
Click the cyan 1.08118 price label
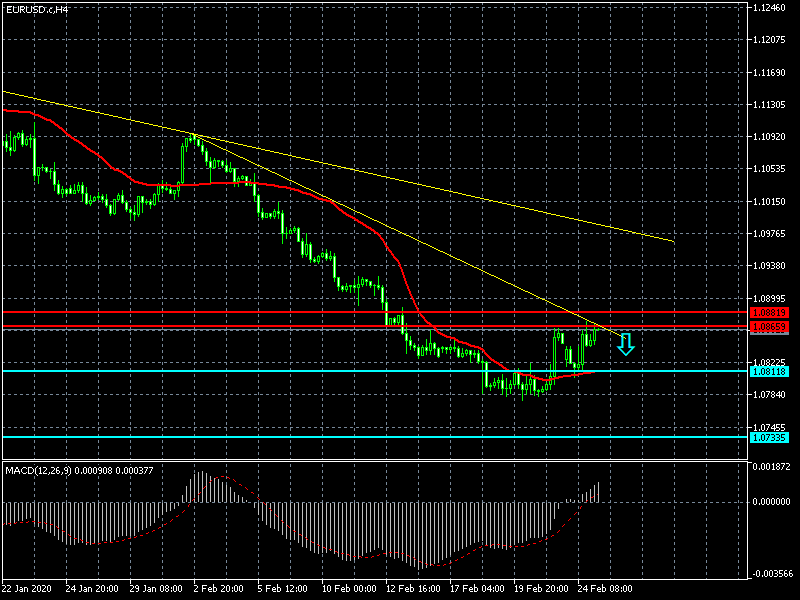pos(769,371)
